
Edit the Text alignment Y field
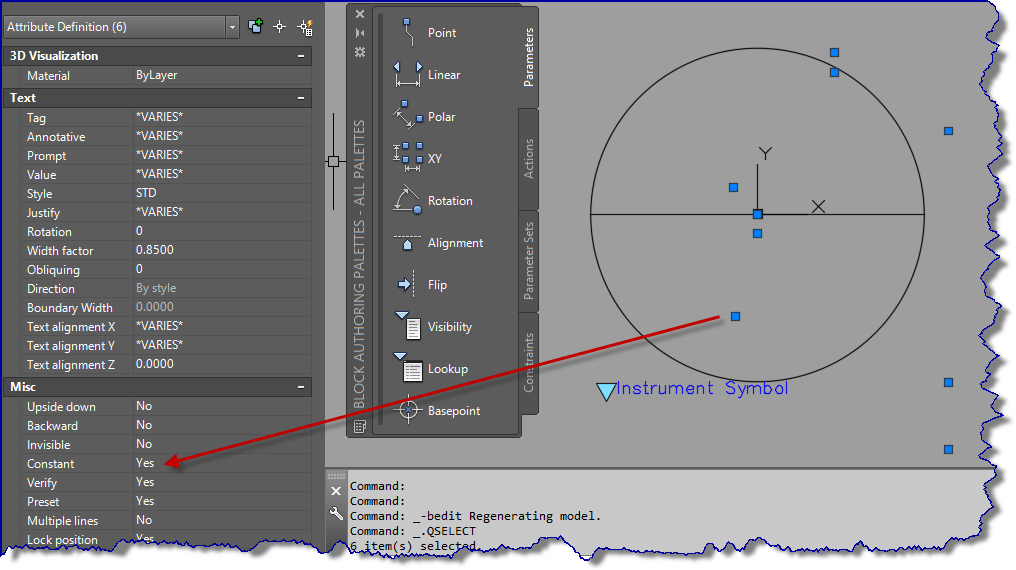click(x=222, y=345)
